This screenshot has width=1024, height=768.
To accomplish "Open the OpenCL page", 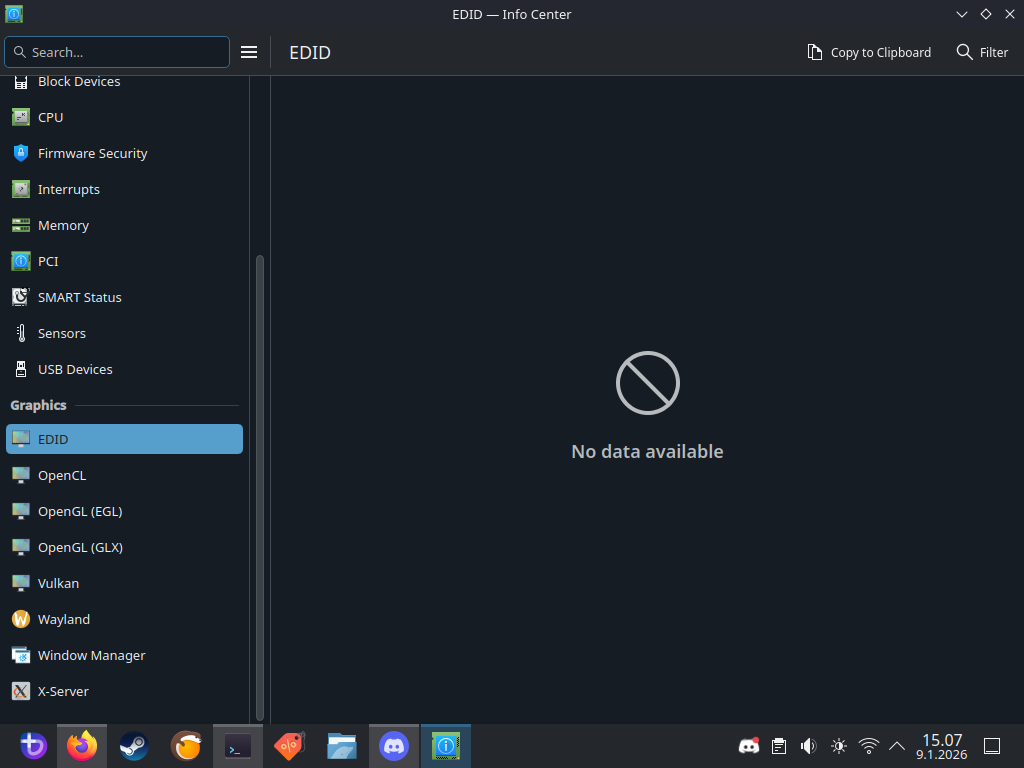I will tap(124, 475).
